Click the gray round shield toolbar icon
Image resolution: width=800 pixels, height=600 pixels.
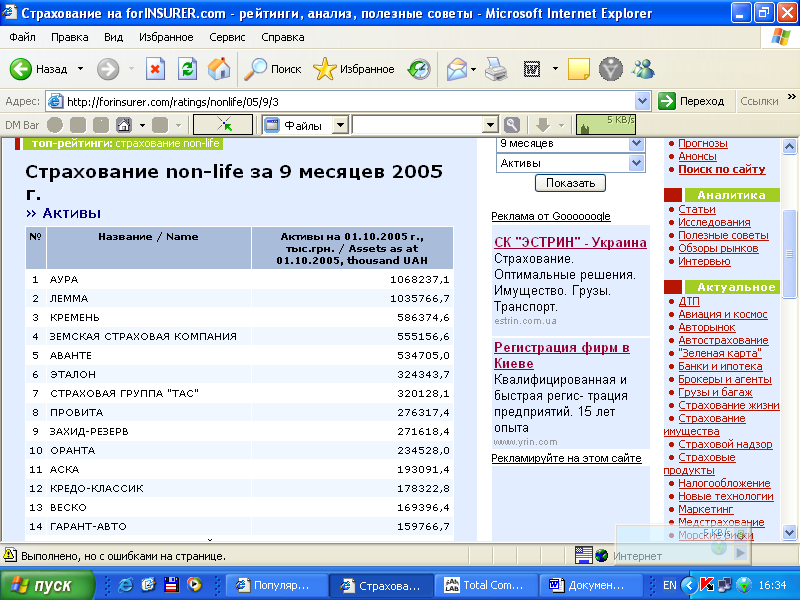(611, 69)
